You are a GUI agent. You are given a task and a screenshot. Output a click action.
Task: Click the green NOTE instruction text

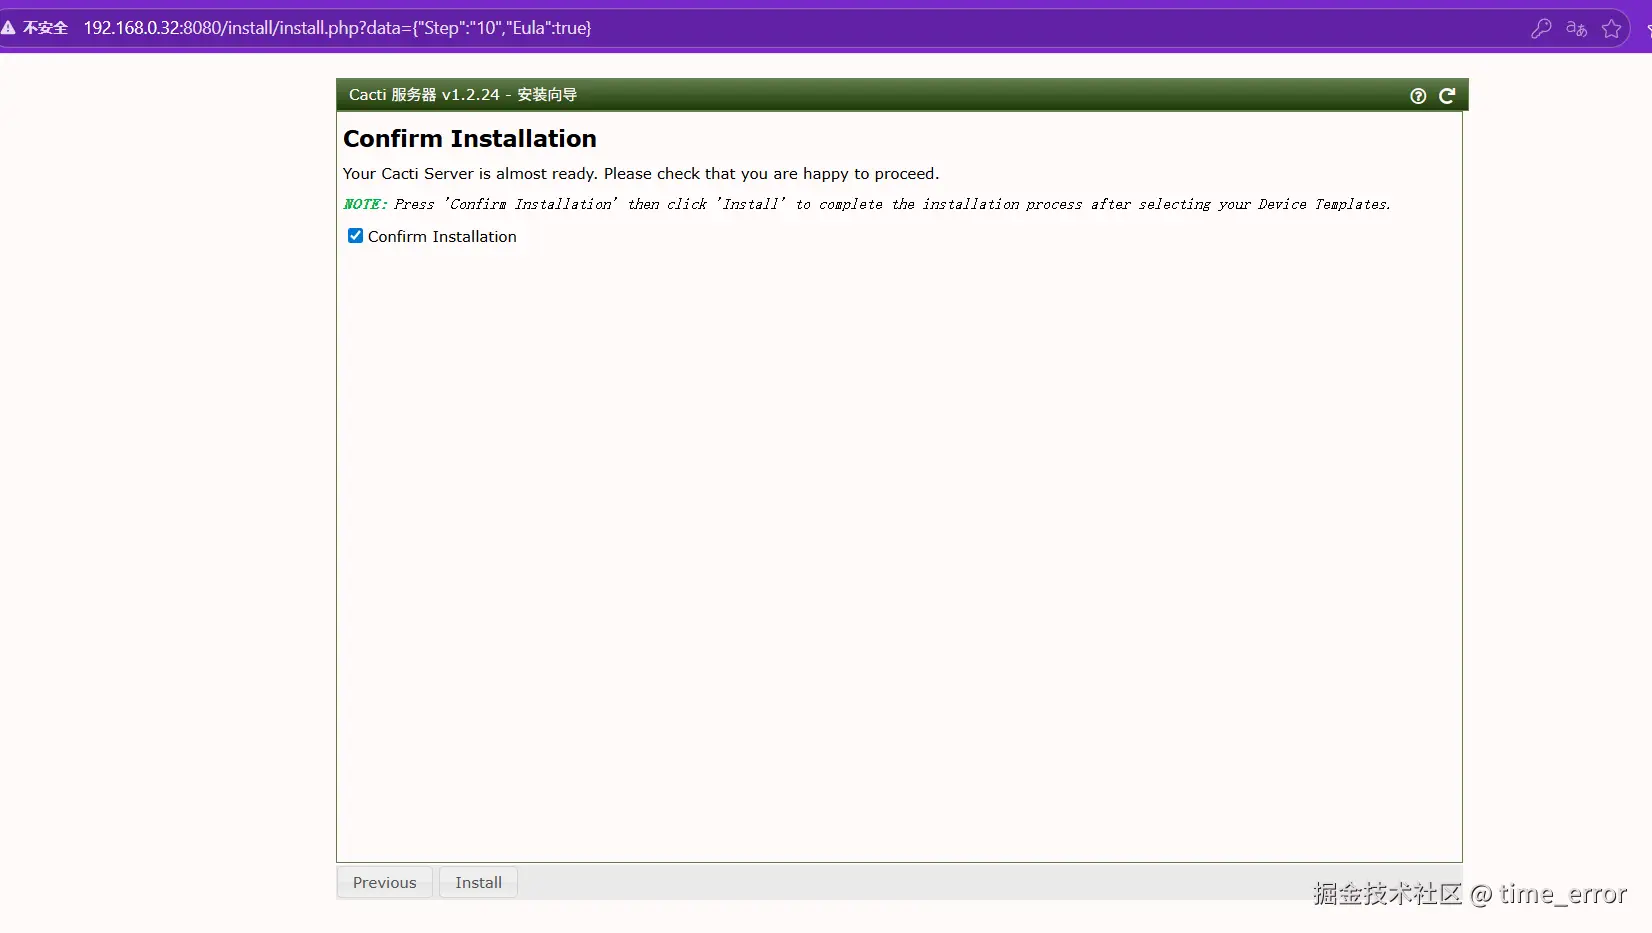pos(866,204)
